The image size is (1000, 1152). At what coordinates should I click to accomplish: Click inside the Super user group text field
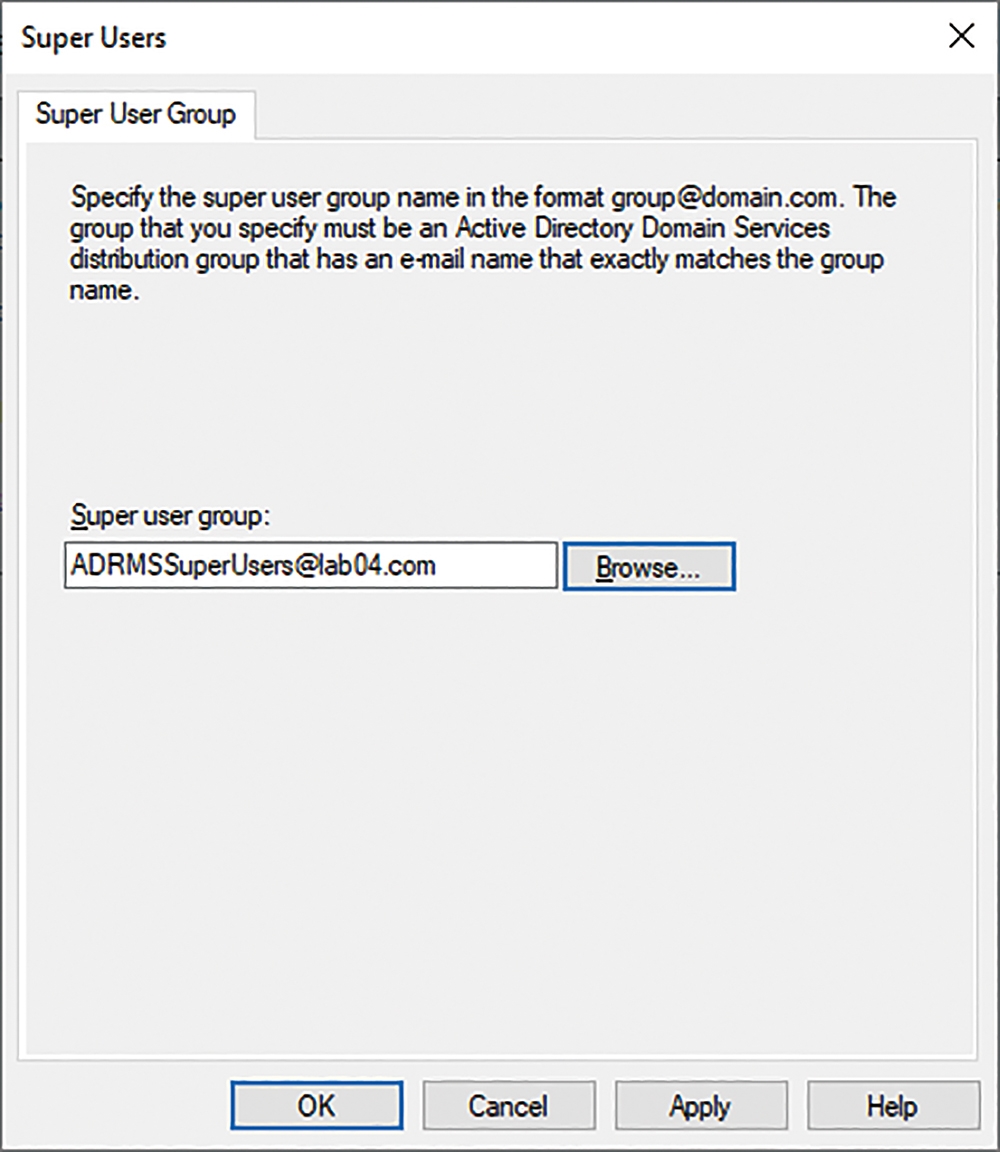(x=311, y=566)
